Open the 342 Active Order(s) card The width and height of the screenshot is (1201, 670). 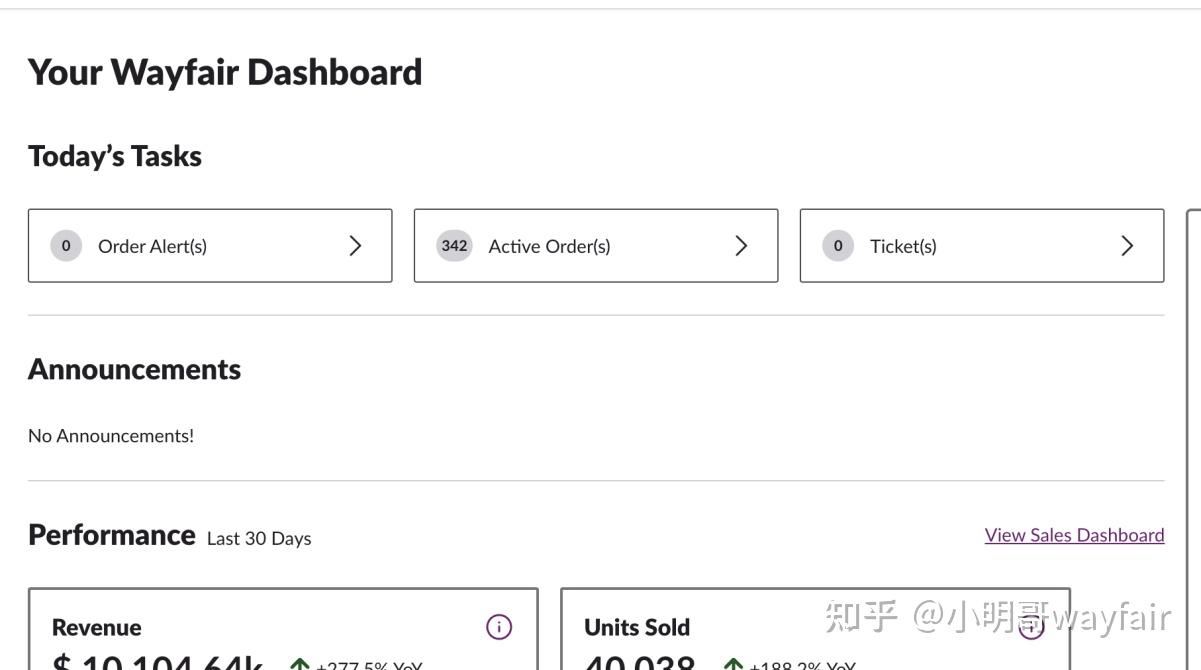pos(596,246)
